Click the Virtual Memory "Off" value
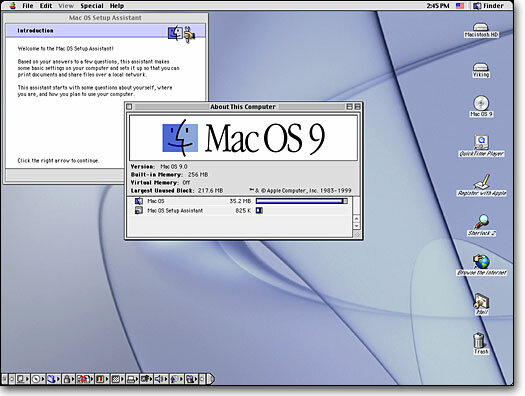The width and height of the screenshot is (525, 396). click(186, 182)
